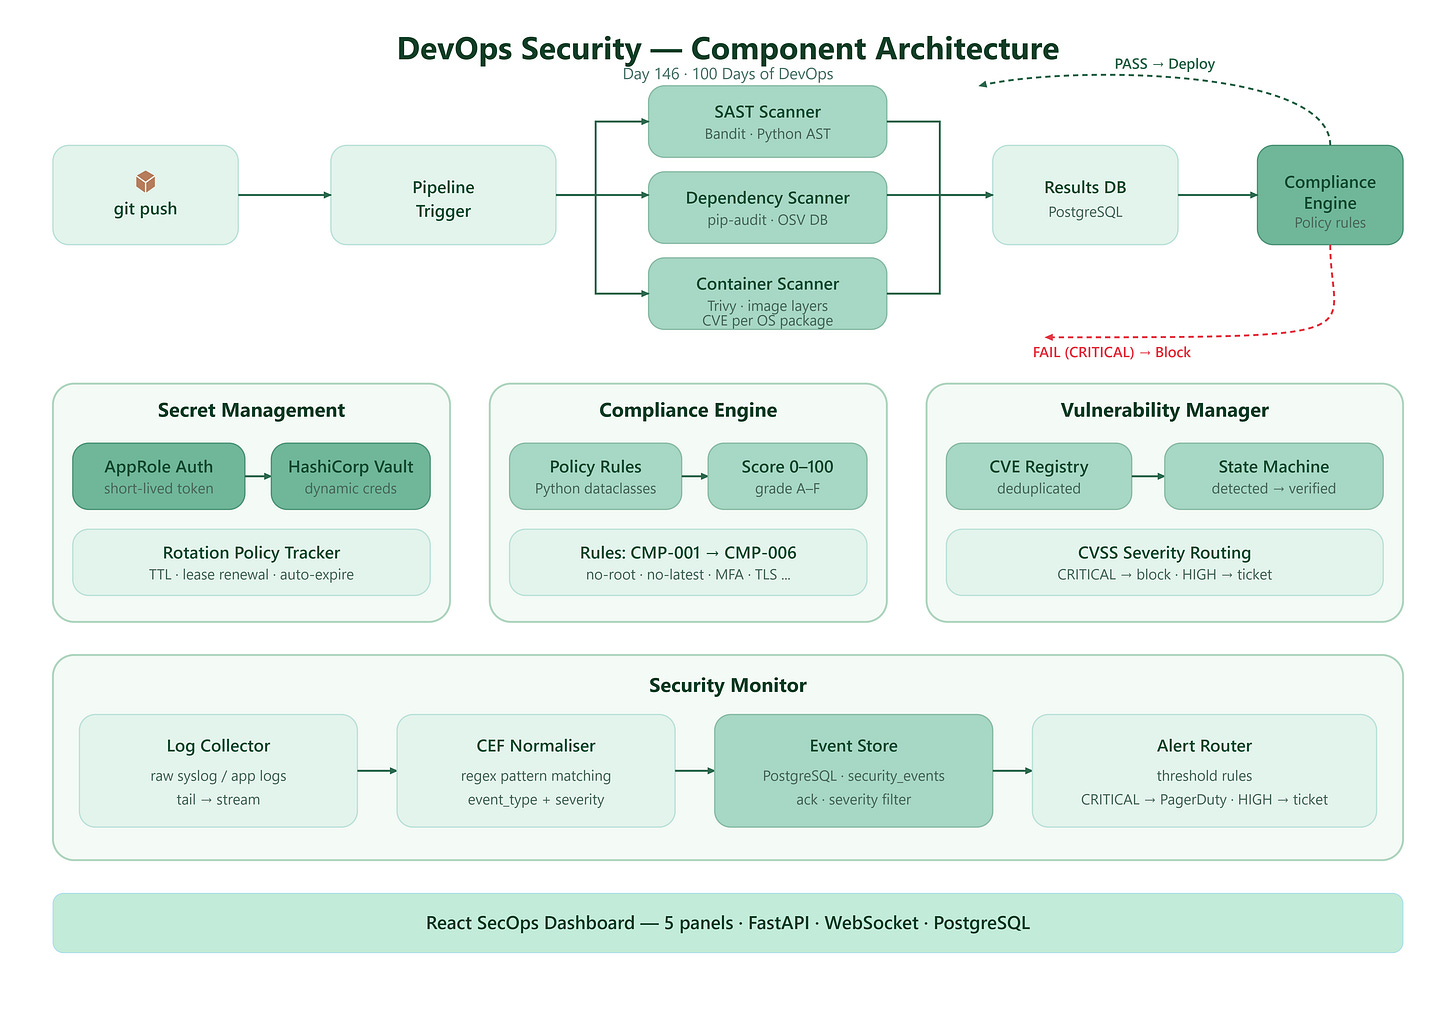Select the Rotation Policy Tracker box

(251, 562)
